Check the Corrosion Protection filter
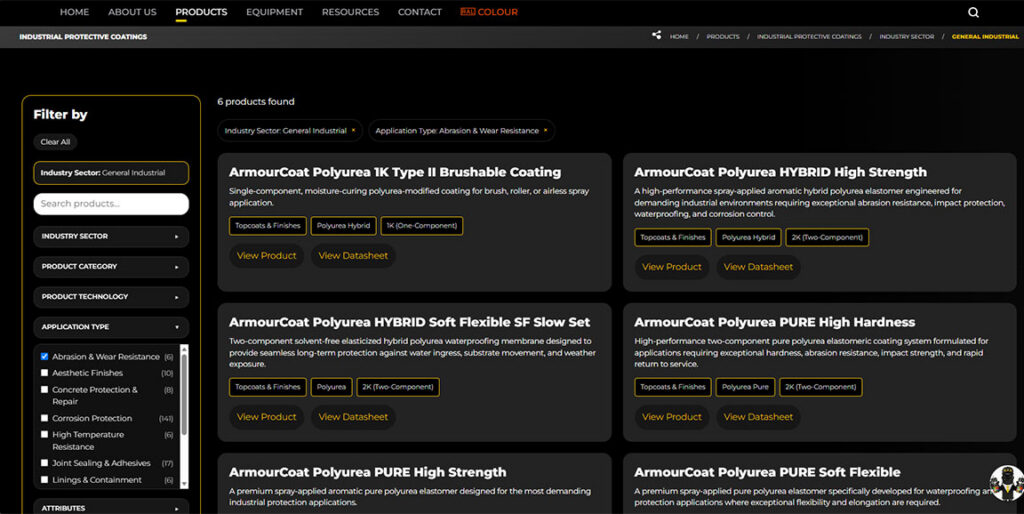The image size is (1024, 514). click(44, 418)
